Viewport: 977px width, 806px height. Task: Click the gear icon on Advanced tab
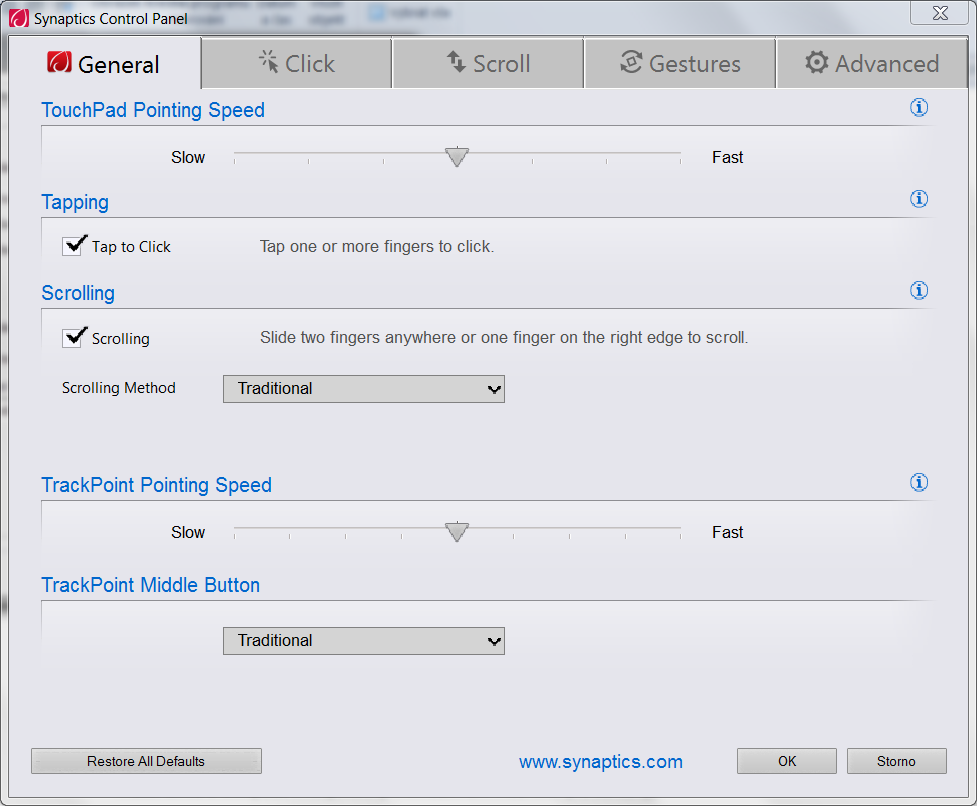(817, 63)
